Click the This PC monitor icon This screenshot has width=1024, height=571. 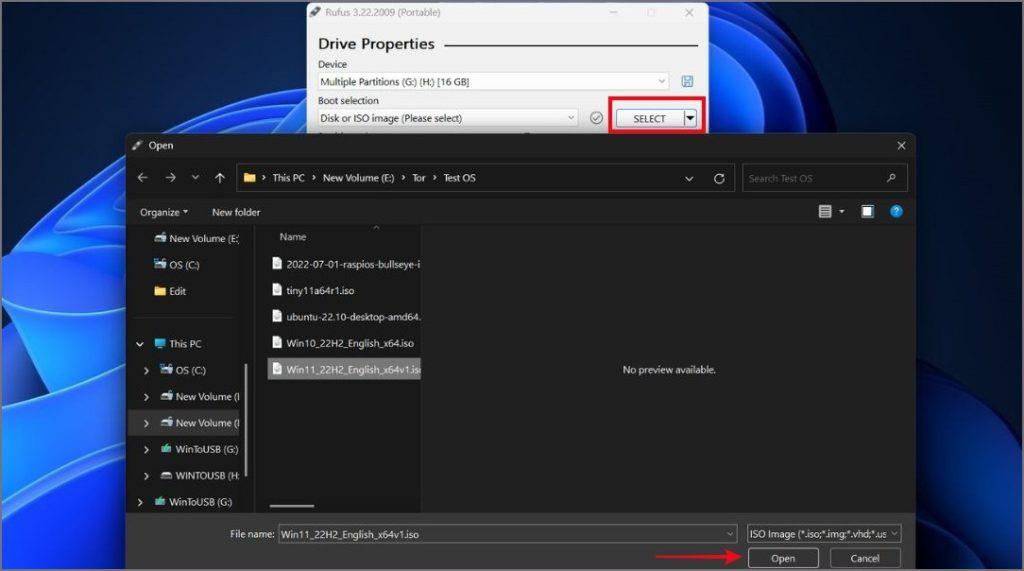pyautogui.click(x=160, y=344)
